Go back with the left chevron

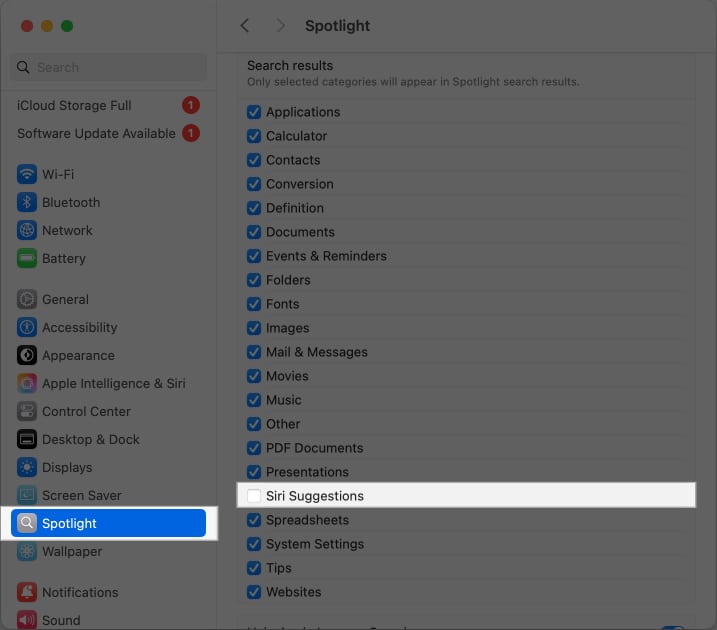click(245, 26)
